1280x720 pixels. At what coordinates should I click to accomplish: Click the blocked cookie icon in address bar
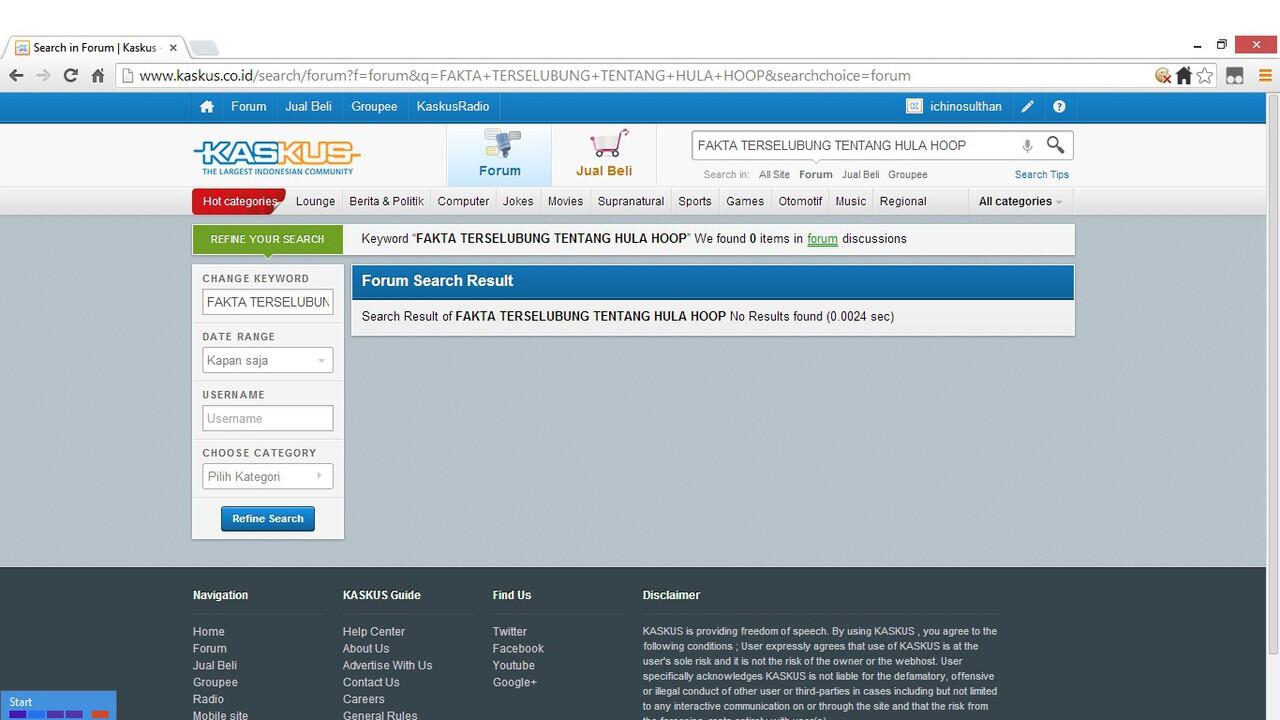click(x=1163, y=75)
